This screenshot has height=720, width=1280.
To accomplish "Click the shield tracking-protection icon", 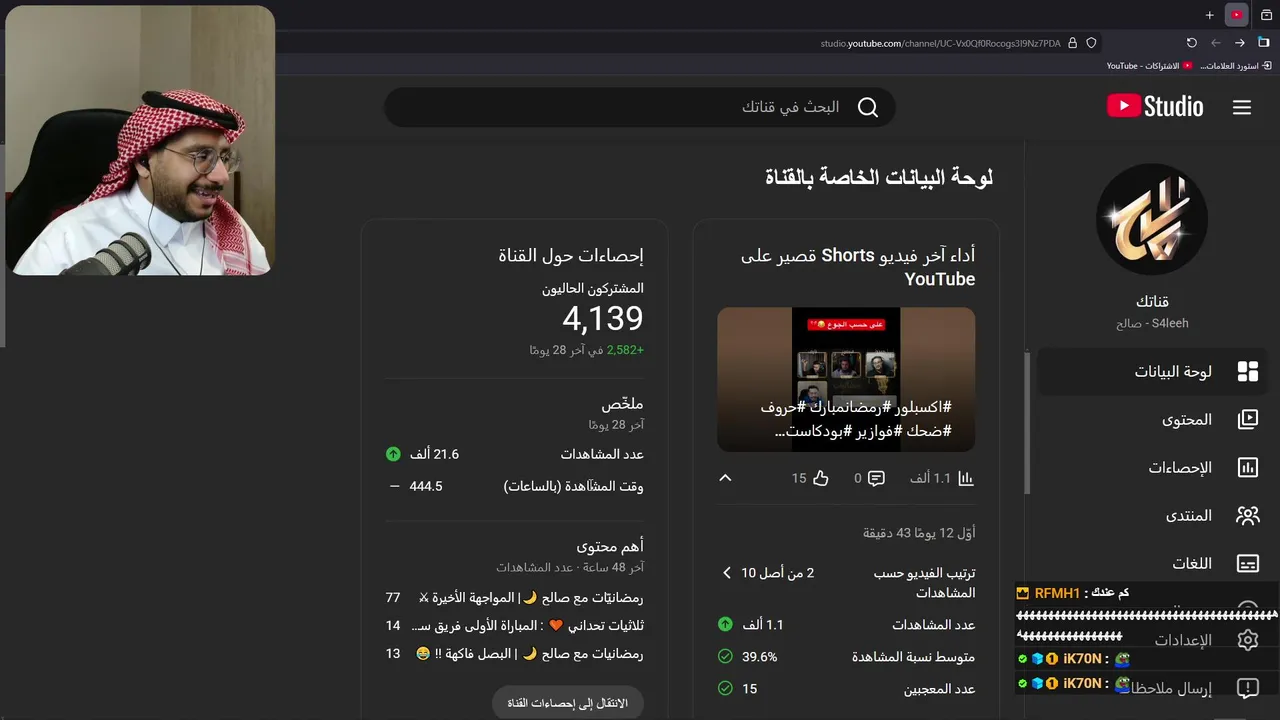I will (x=1091, y=43).
